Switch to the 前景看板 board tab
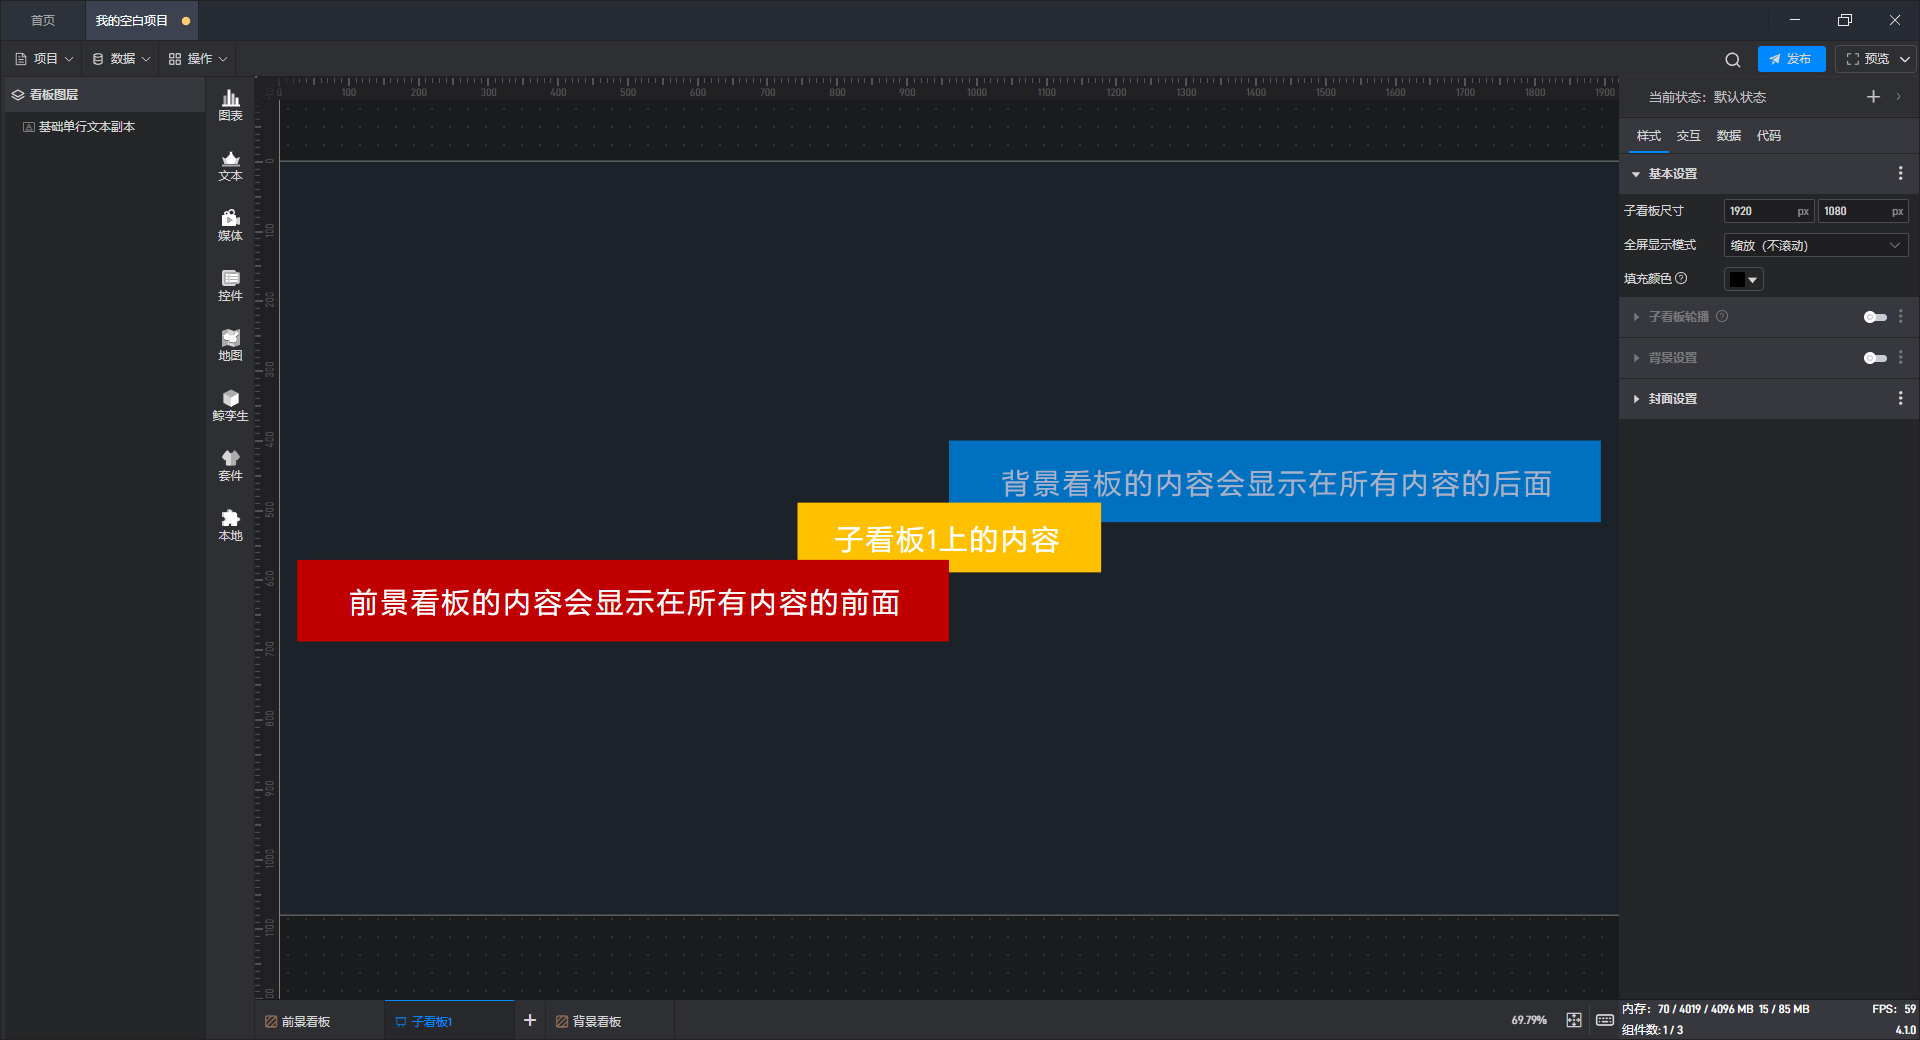1920x1040 pixels. [x=319, y=1021]
